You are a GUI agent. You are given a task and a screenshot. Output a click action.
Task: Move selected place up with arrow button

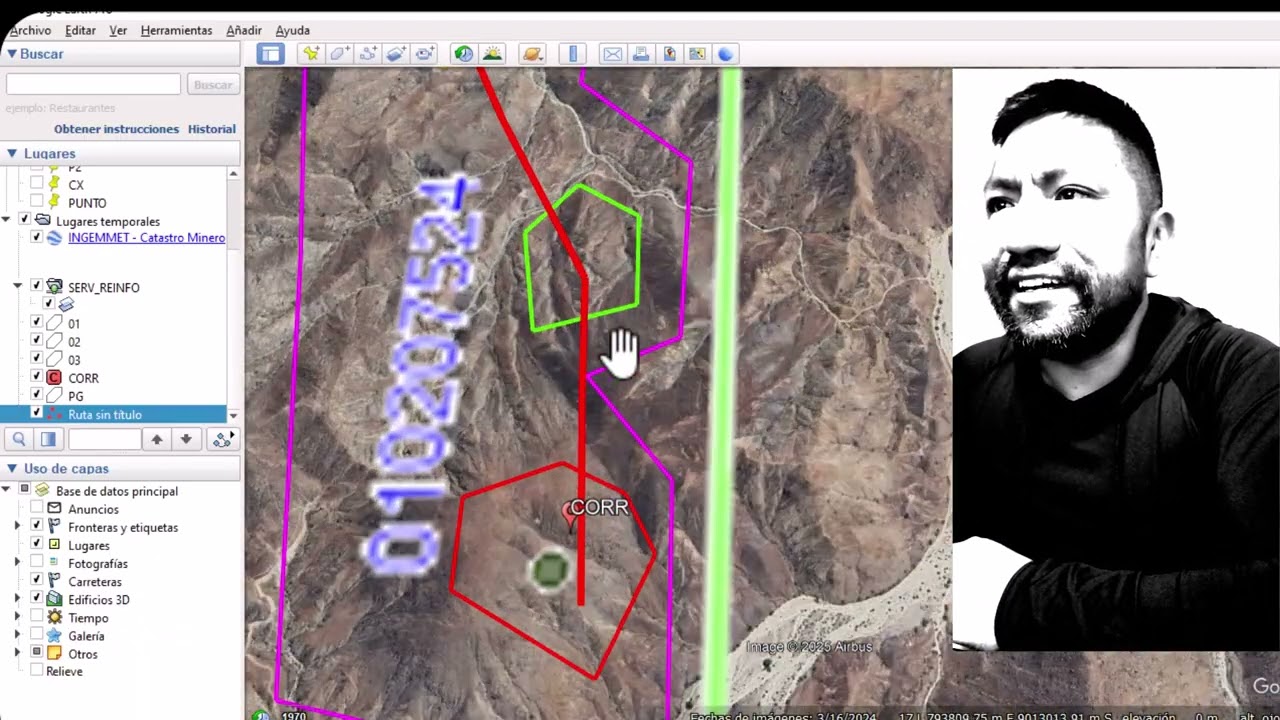157,439
